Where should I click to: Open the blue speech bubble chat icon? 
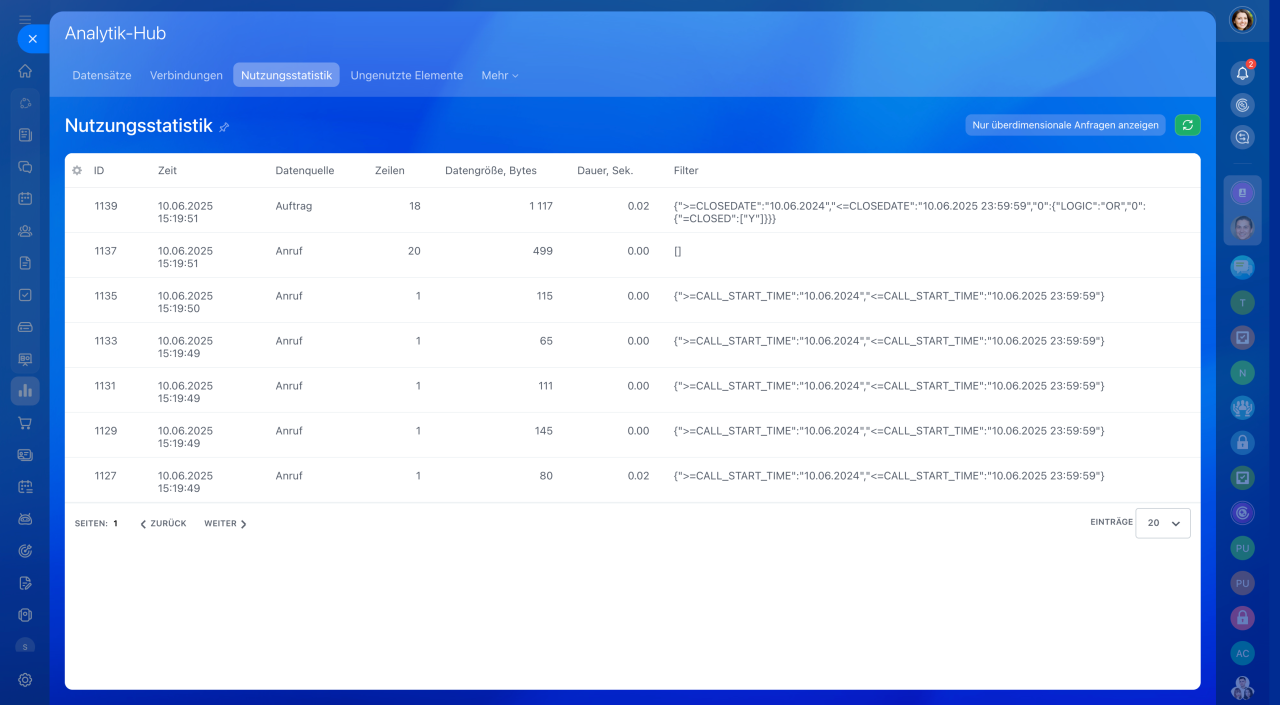tap(1242, 267)
